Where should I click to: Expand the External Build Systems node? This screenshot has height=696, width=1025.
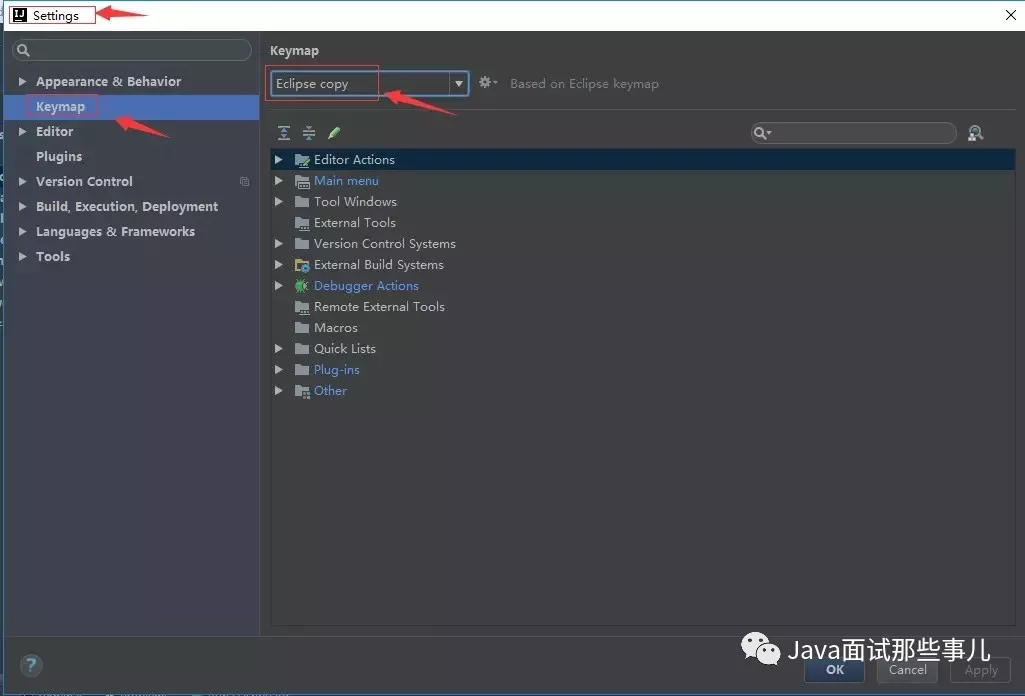[x=278, y=265]
